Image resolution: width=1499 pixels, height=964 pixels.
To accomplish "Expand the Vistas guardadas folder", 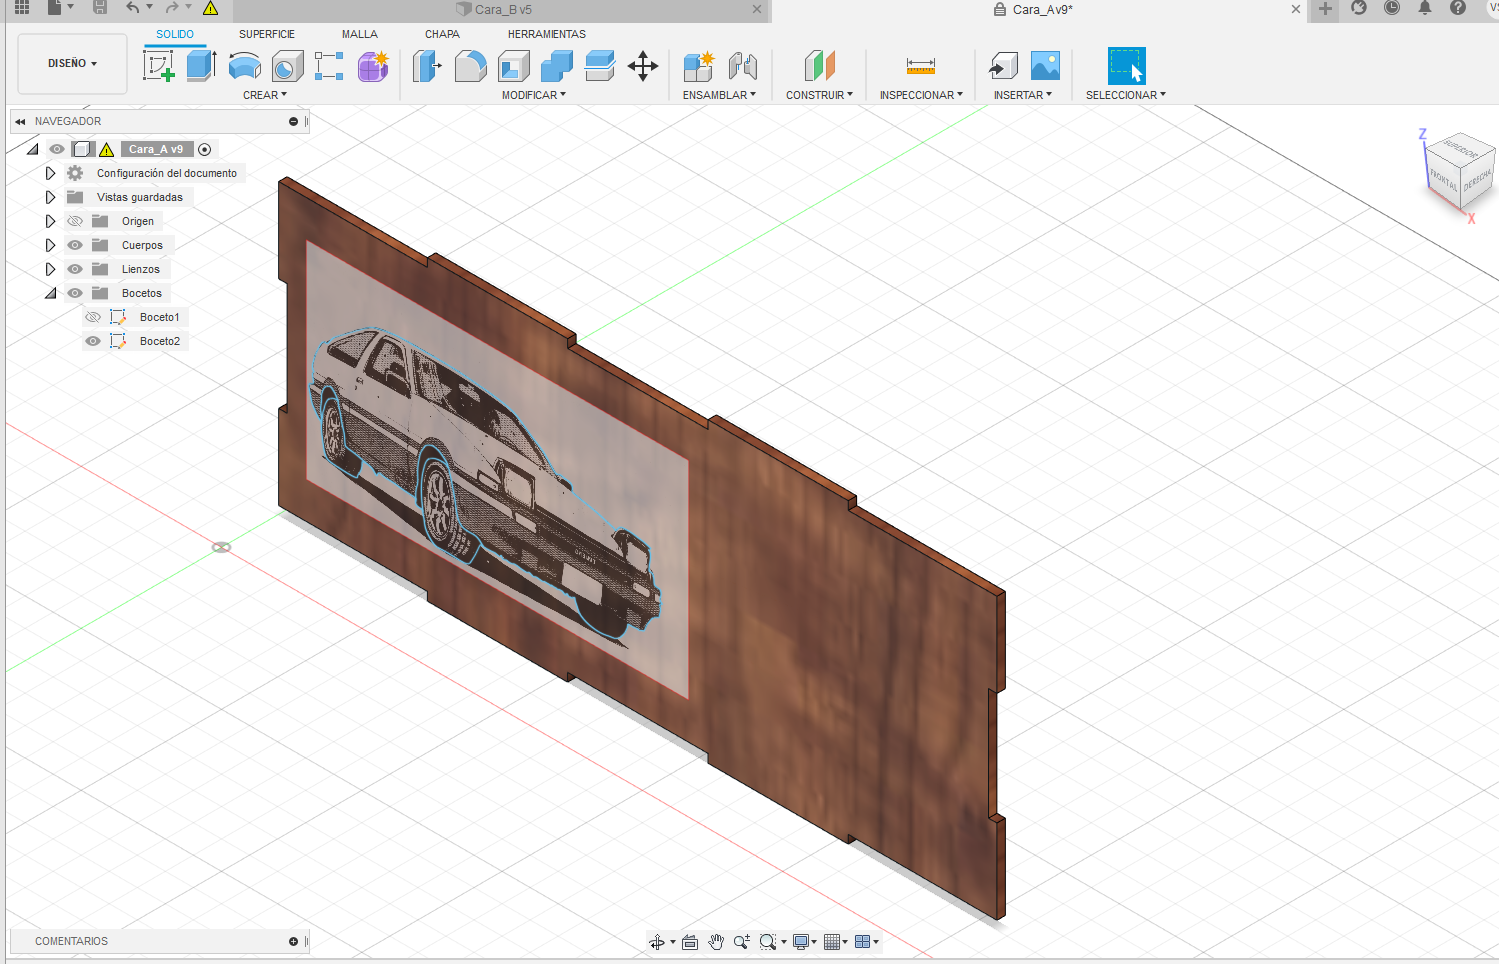I will click(x=50, y=197).
